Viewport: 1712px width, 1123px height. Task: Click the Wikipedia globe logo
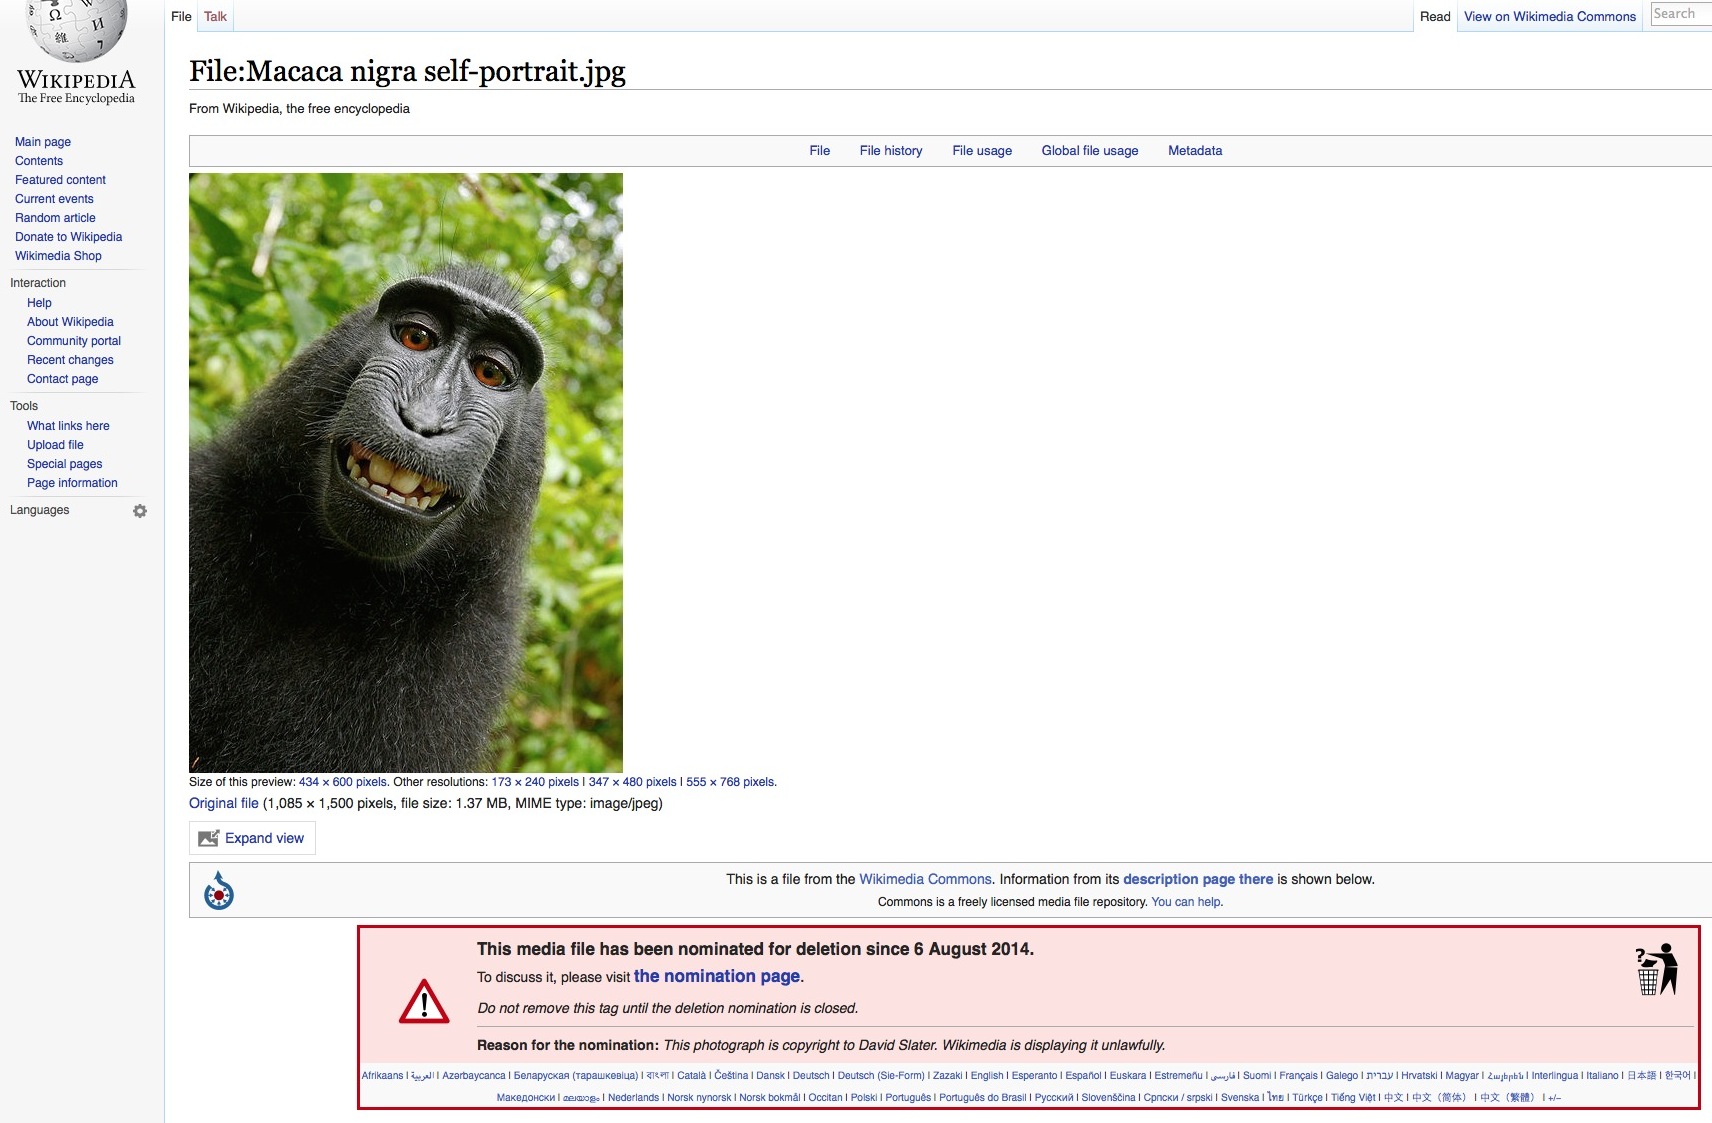click(77, 30)
